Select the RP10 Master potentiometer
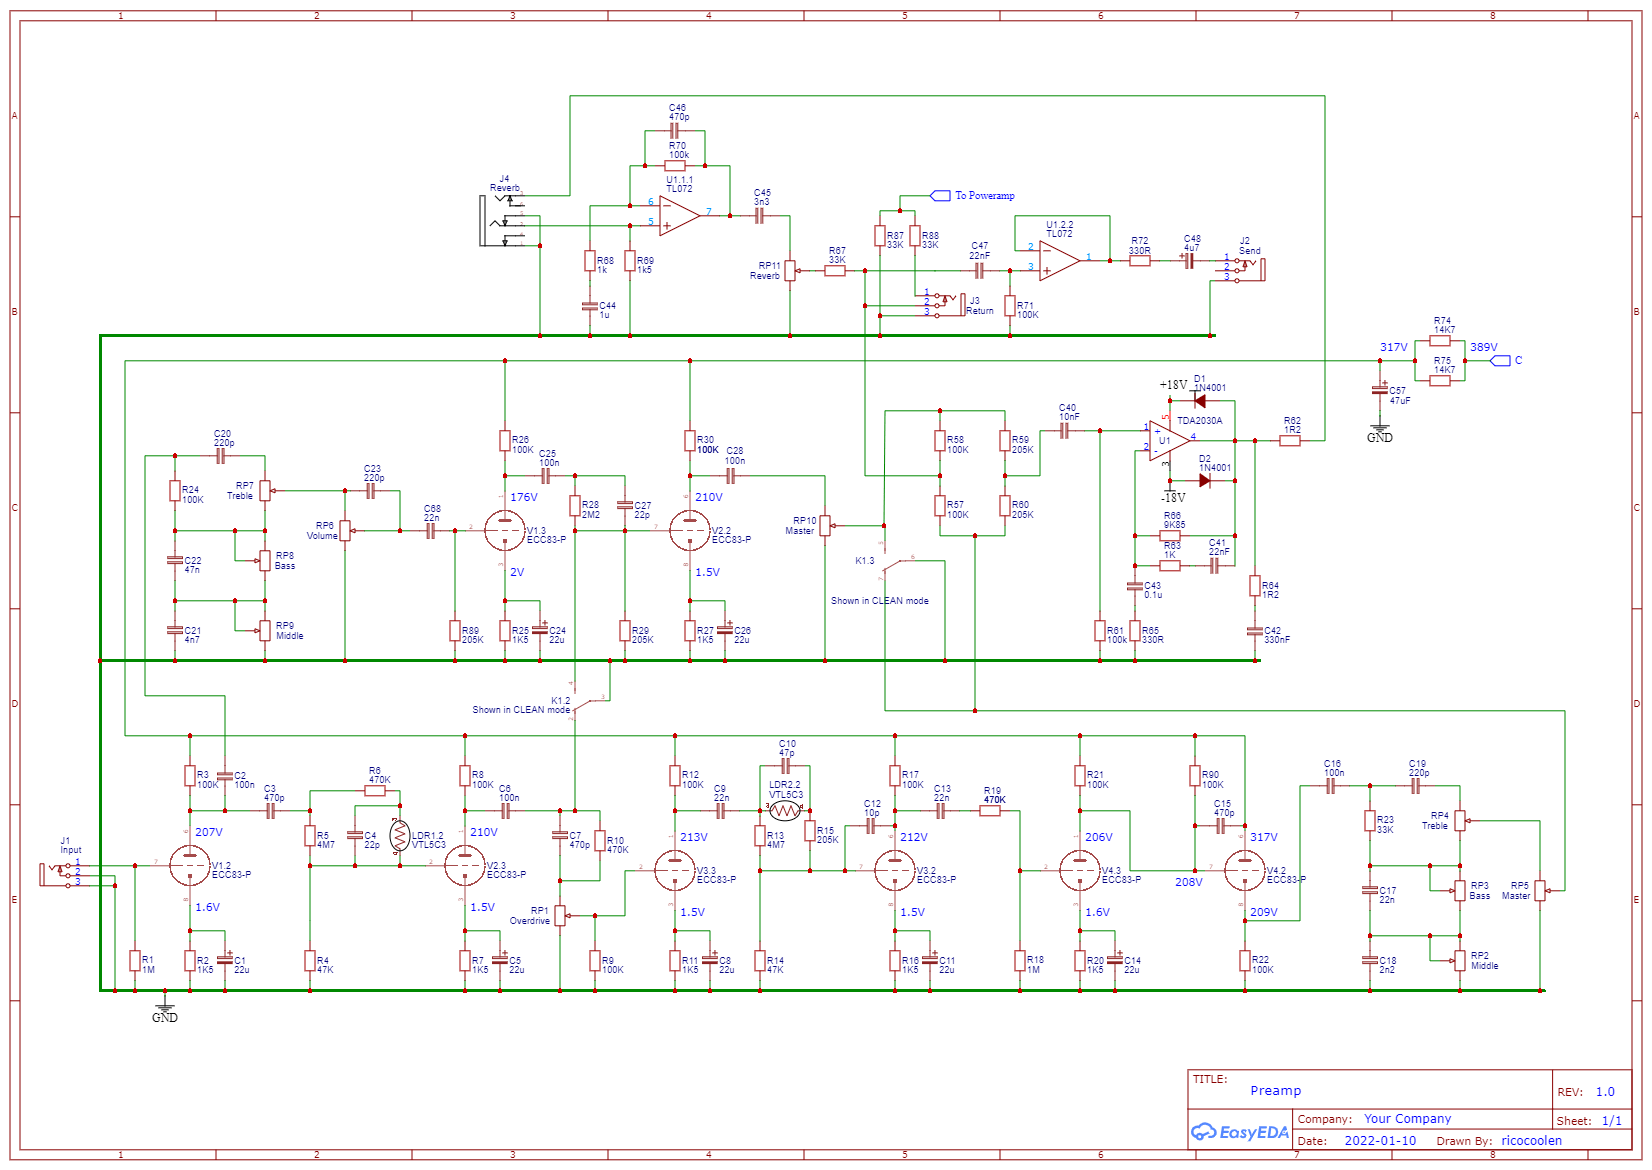The image size is (1652, 1170). (x=826, y=526)
